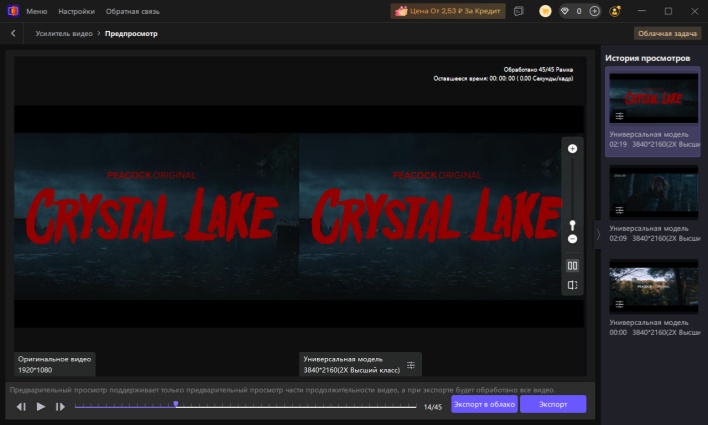
Task: Open settings icon on 02:09 thumbnail
Action: point(620,210)
